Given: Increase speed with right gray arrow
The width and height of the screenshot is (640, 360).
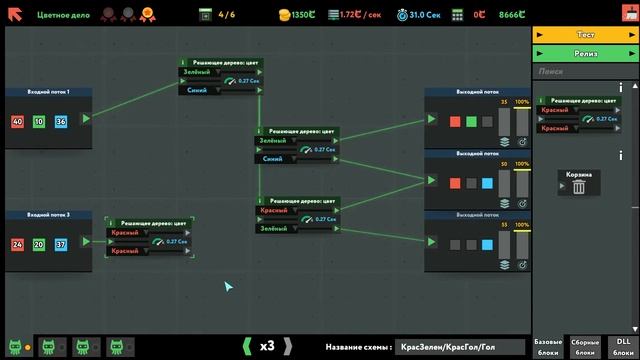Looking at the screenshot, I should (288, 346).
